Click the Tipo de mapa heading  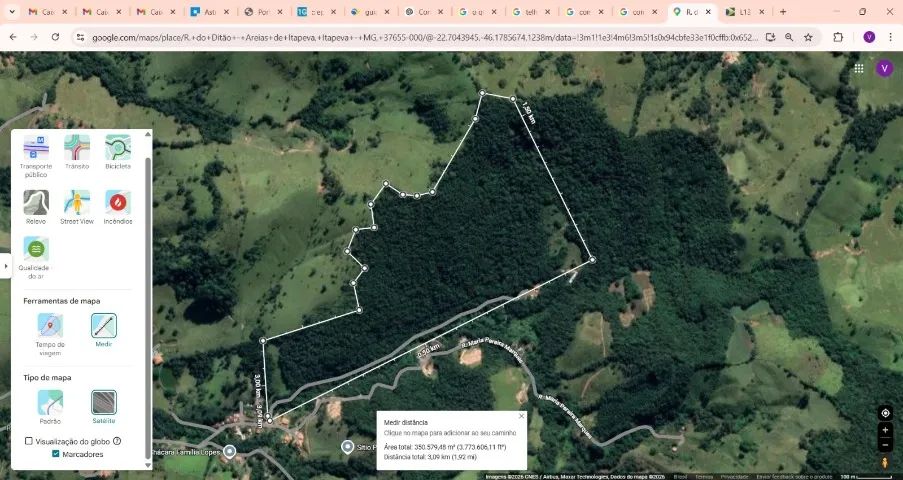pyautogui.click(x=47, y=377)
